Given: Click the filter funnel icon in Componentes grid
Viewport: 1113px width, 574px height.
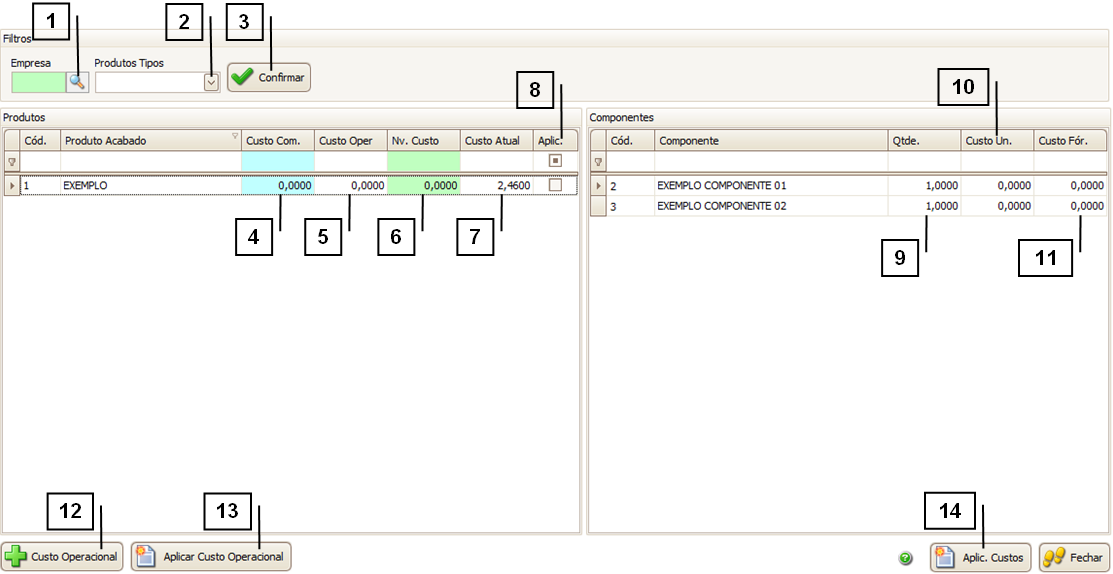Looking at the screenshot, I should [x=599, y=161].
